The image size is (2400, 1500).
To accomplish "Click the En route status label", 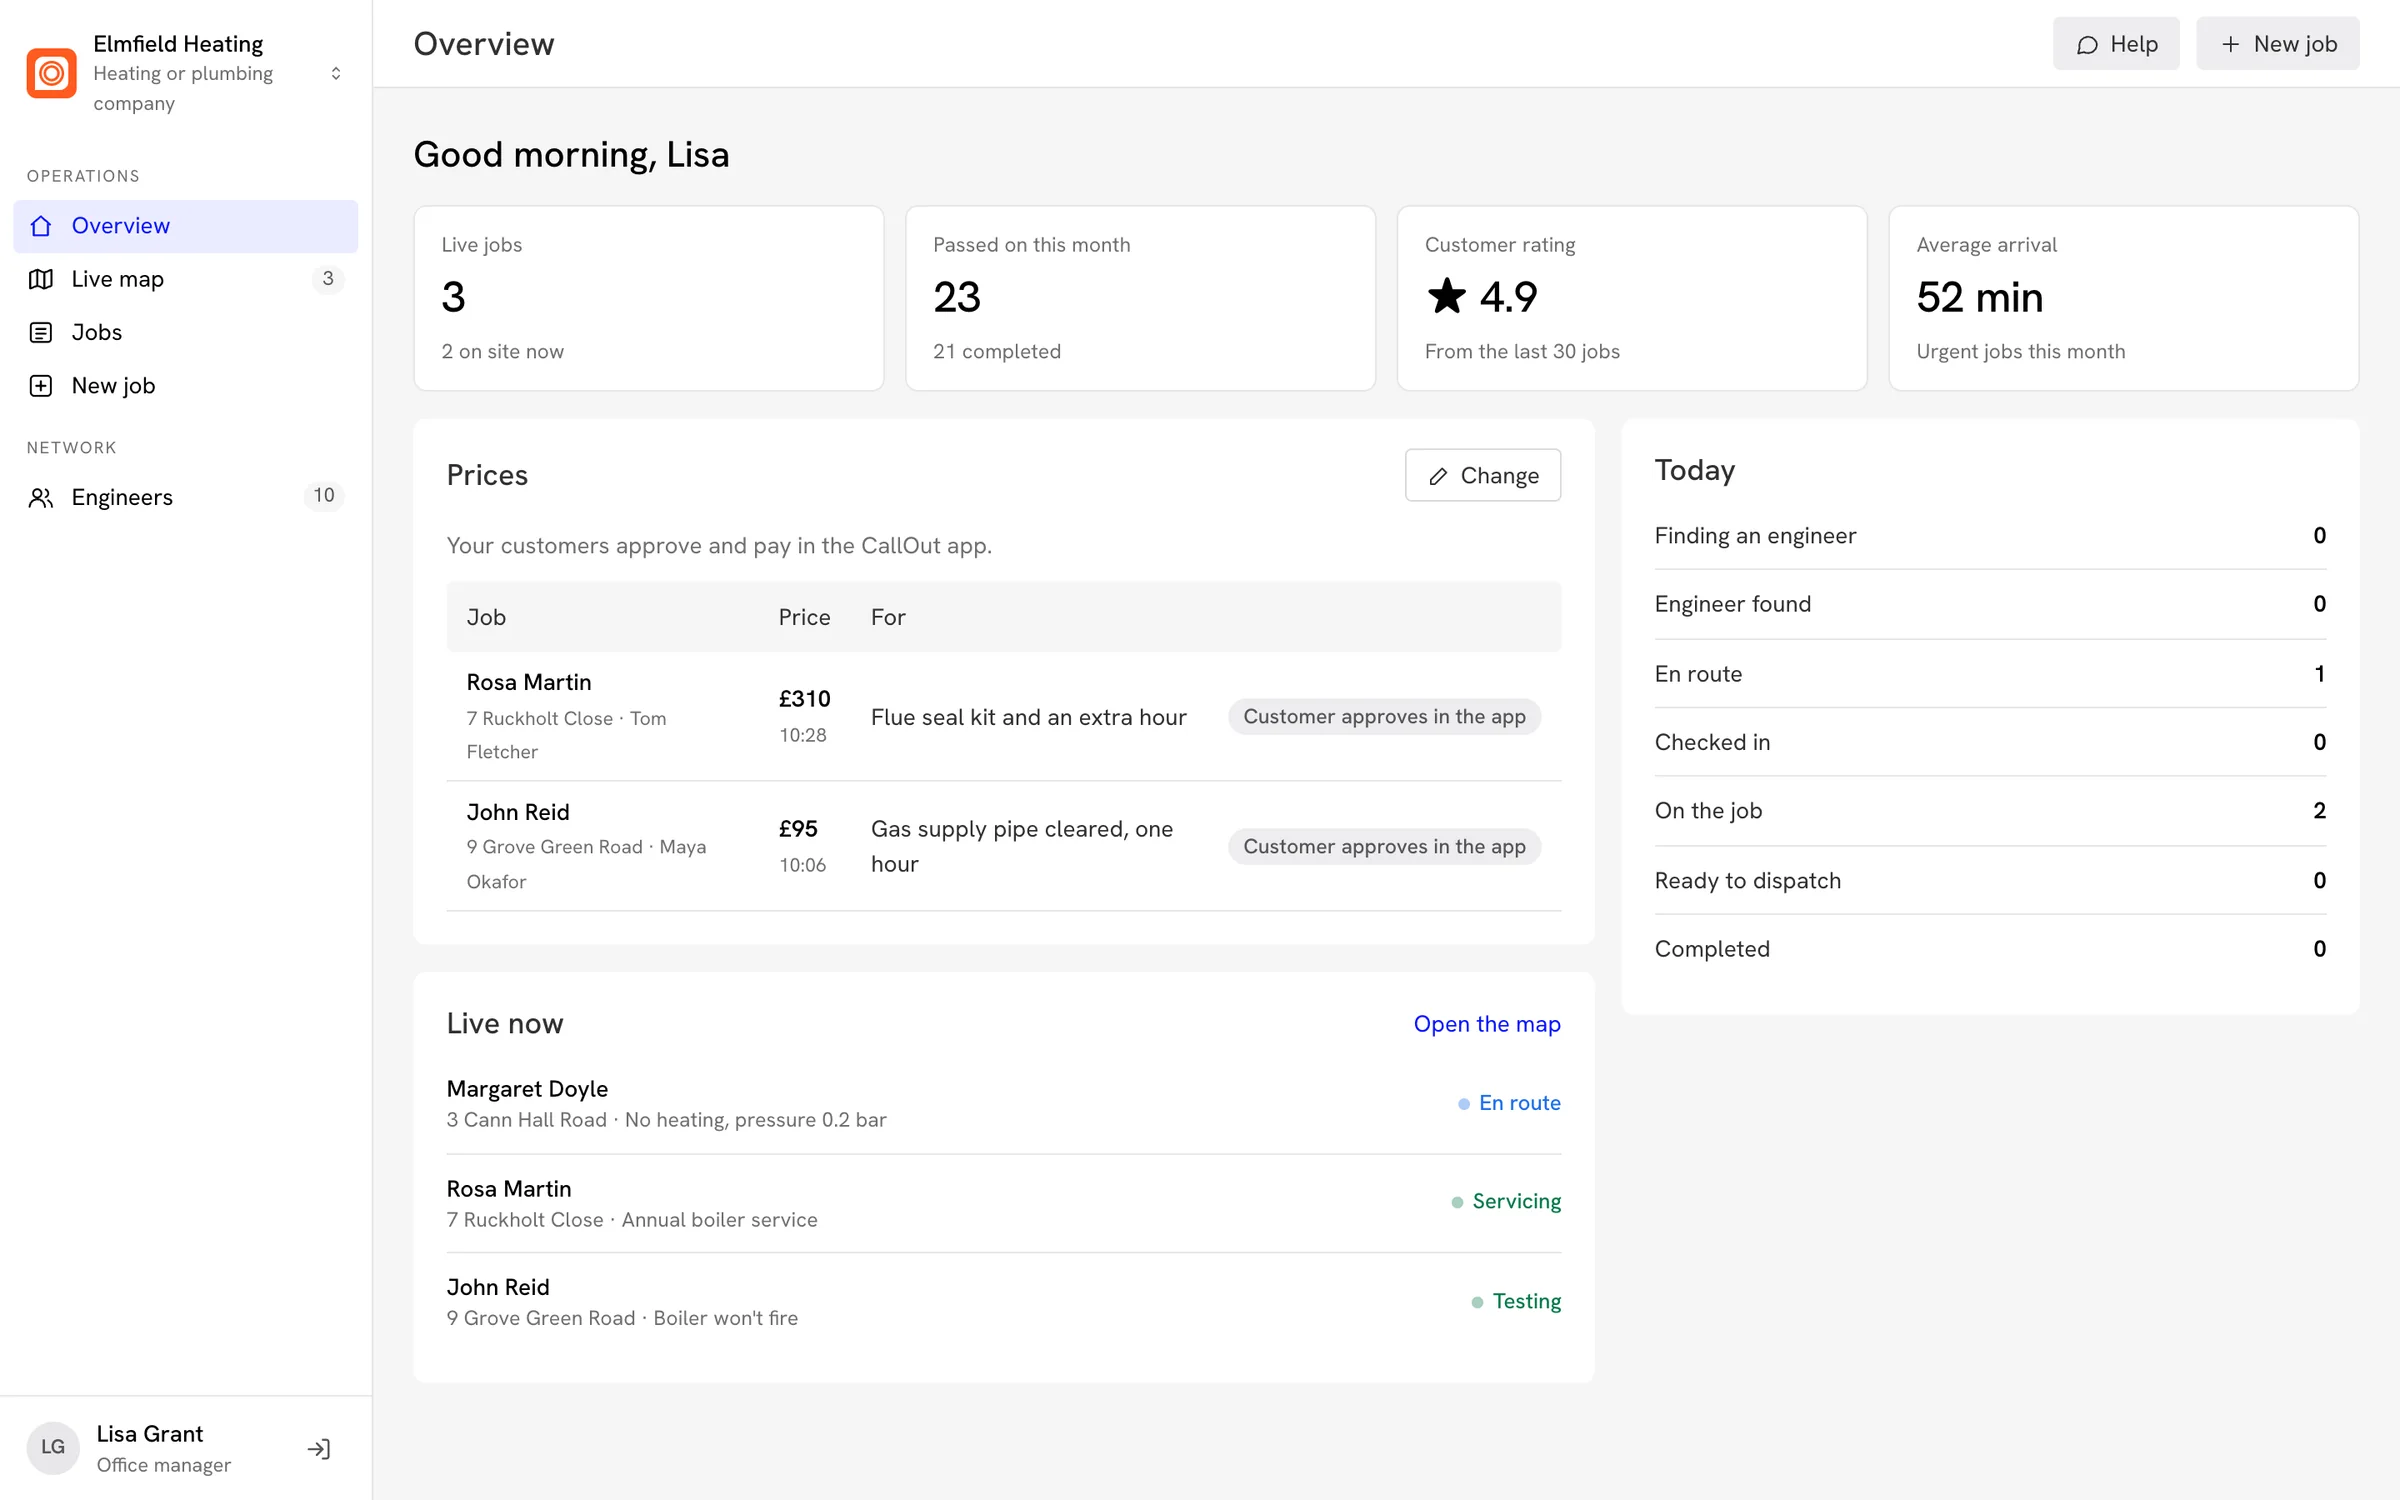I will click(1519, 1103).
